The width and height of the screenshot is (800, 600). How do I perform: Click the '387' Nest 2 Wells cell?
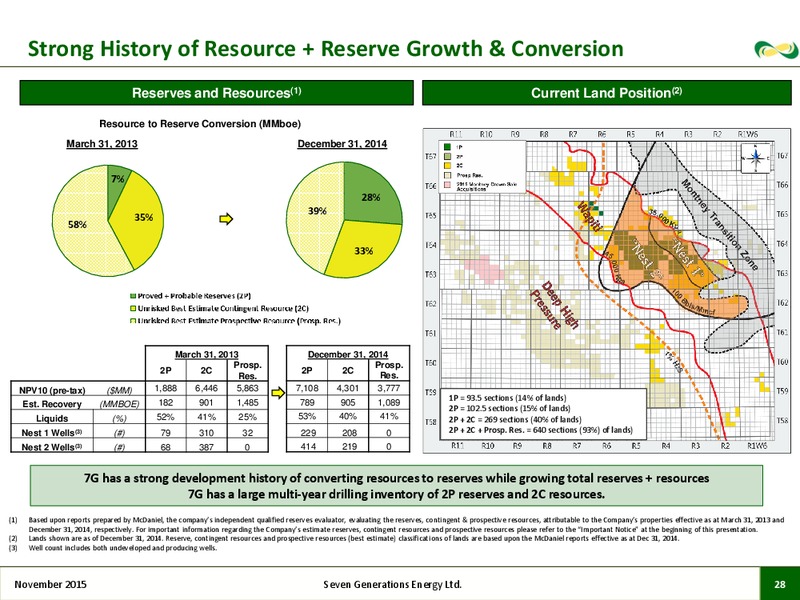coord(206,447)
